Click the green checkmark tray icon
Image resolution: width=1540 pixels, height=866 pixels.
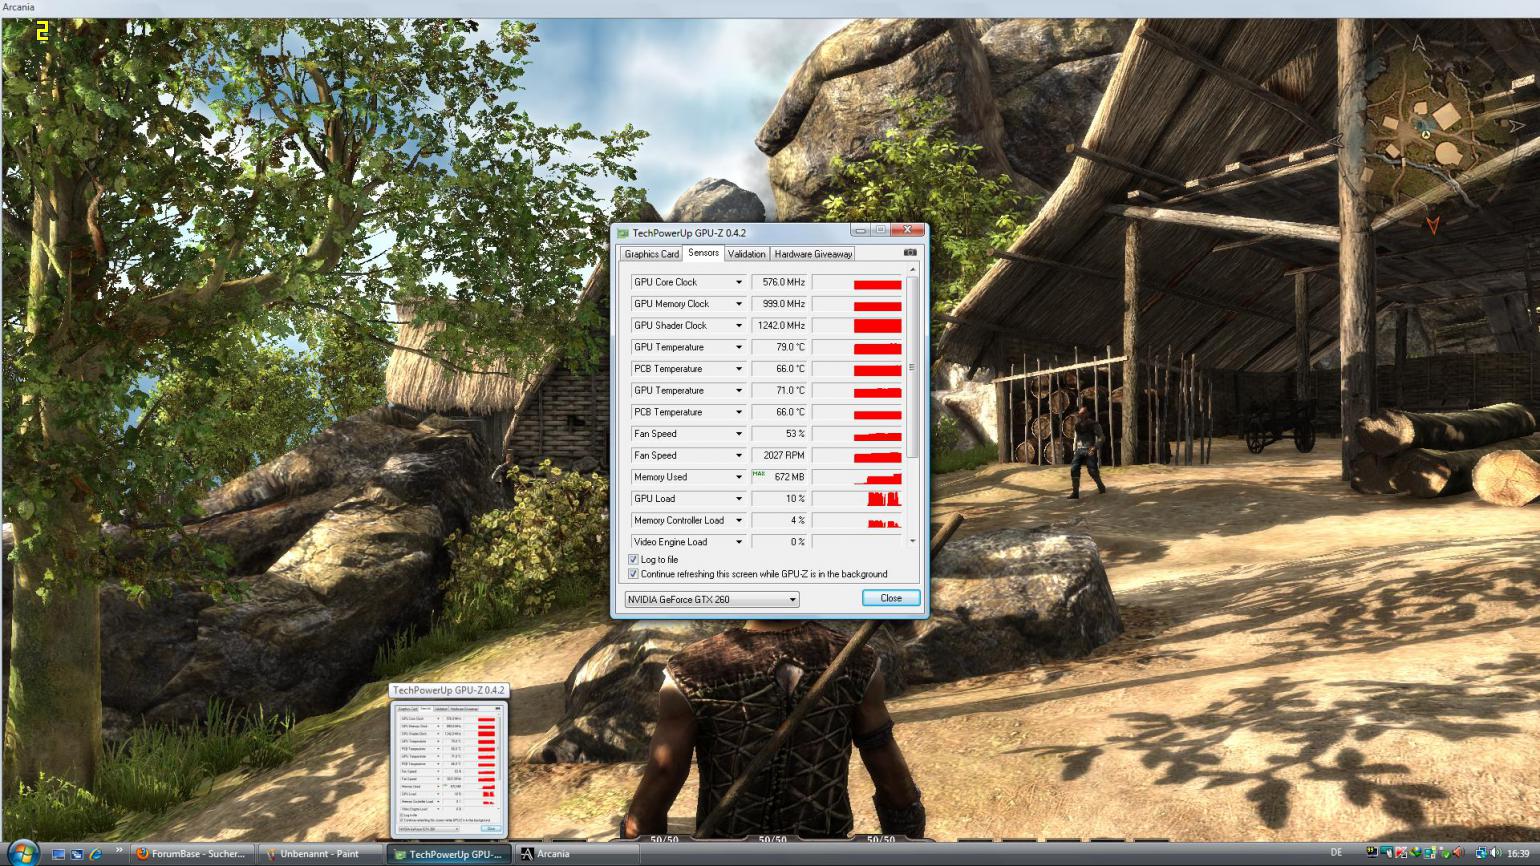1445,853
